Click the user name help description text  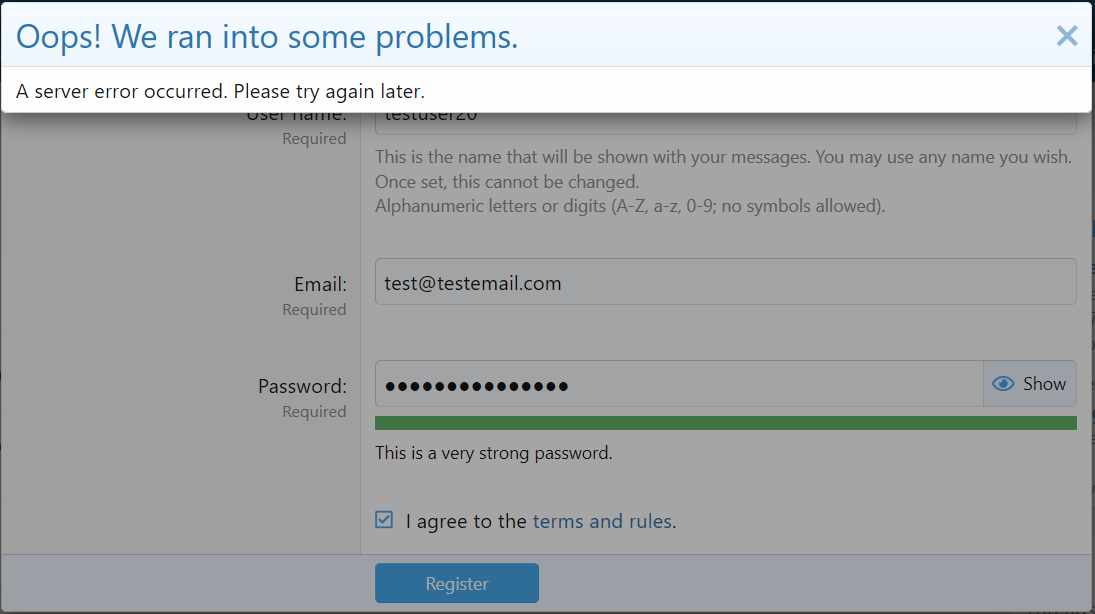pos(723,182)
